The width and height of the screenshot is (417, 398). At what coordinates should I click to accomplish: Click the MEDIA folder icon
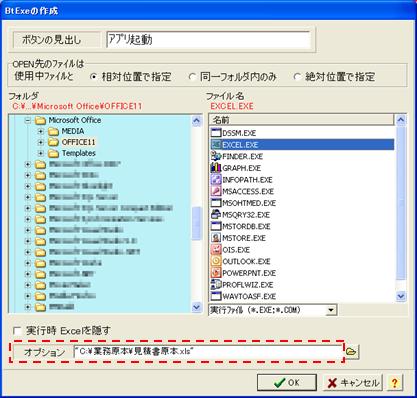pyautogui.click(x=53, y=131)
